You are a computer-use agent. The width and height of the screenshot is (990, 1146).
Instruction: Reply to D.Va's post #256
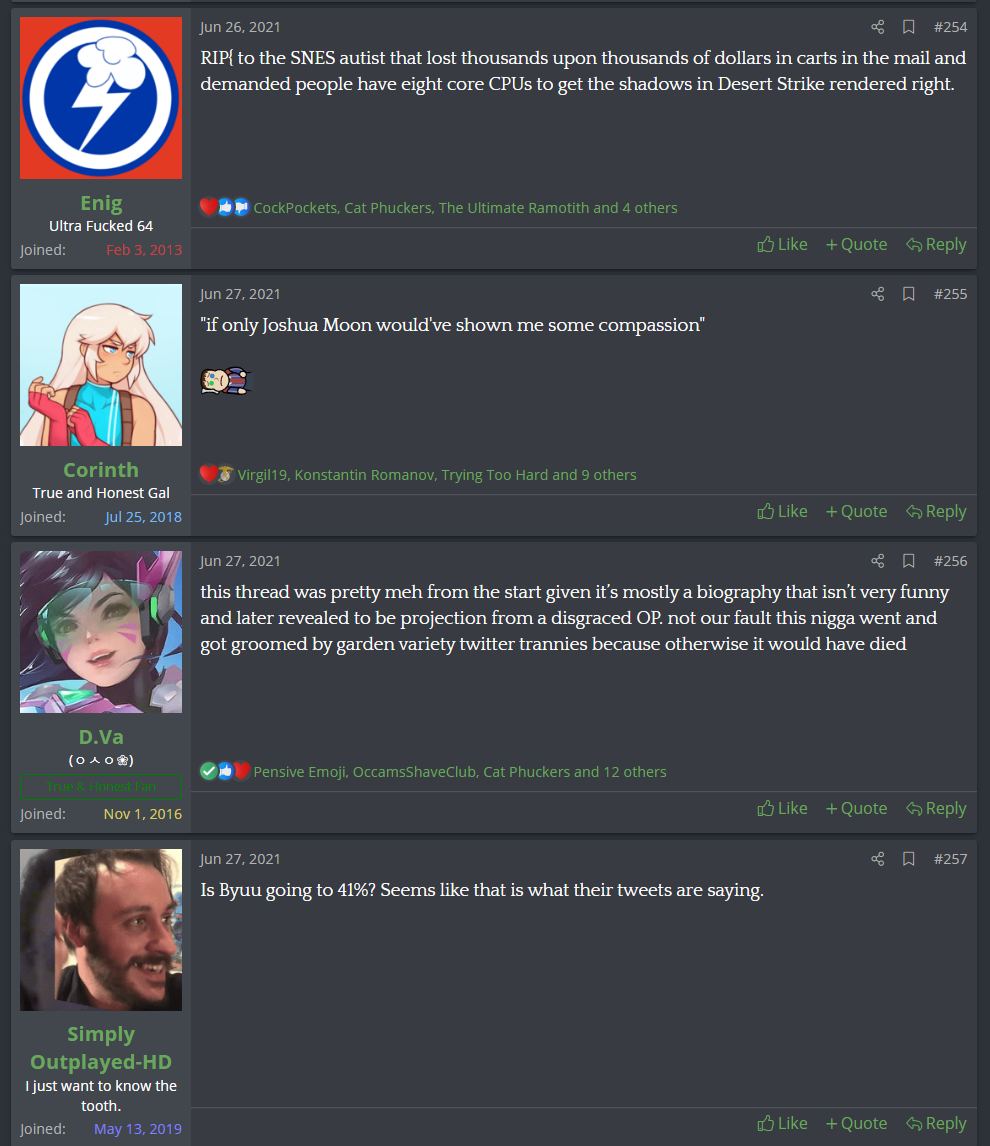(x=936, y=808)
